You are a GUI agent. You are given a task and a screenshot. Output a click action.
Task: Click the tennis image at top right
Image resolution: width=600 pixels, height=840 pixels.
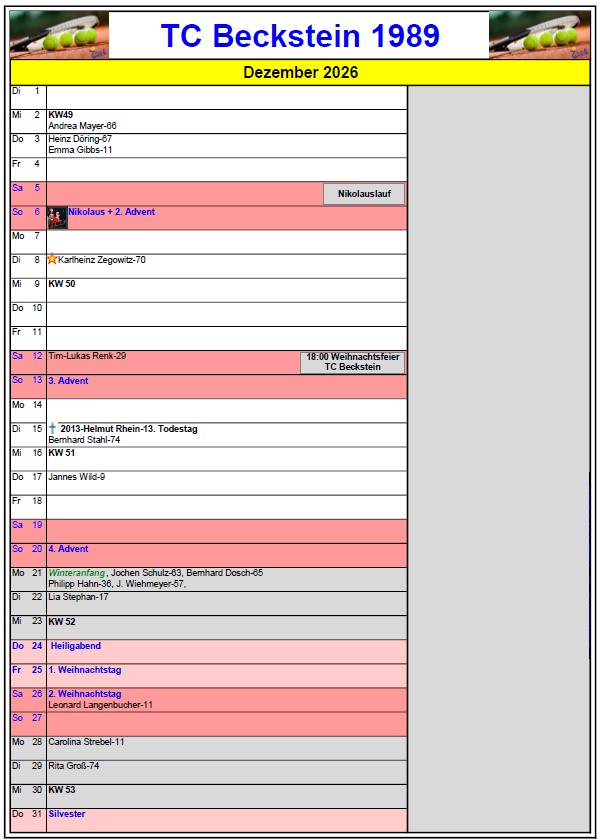pyautogui.click(x=539, y=36)
